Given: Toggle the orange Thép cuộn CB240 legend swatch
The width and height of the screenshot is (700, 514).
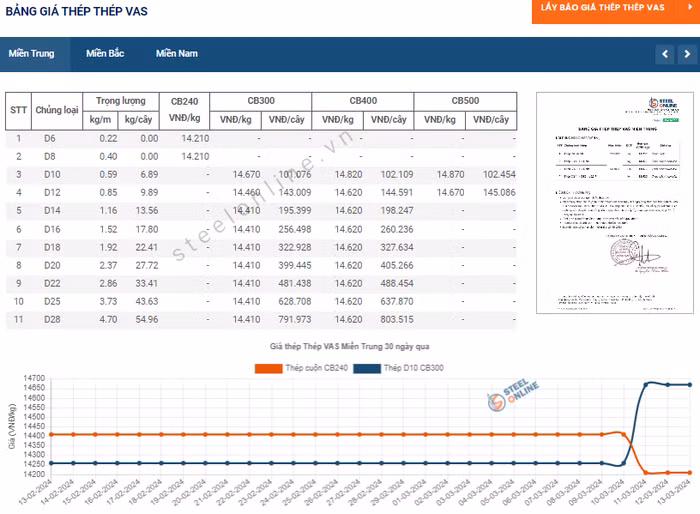Looking at the screenshot, I should (268, 368).
